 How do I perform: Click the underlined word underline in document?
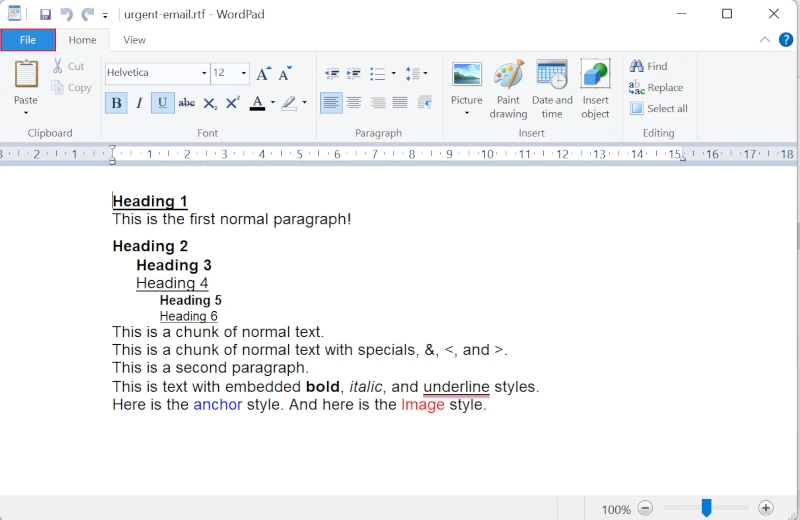456,387
